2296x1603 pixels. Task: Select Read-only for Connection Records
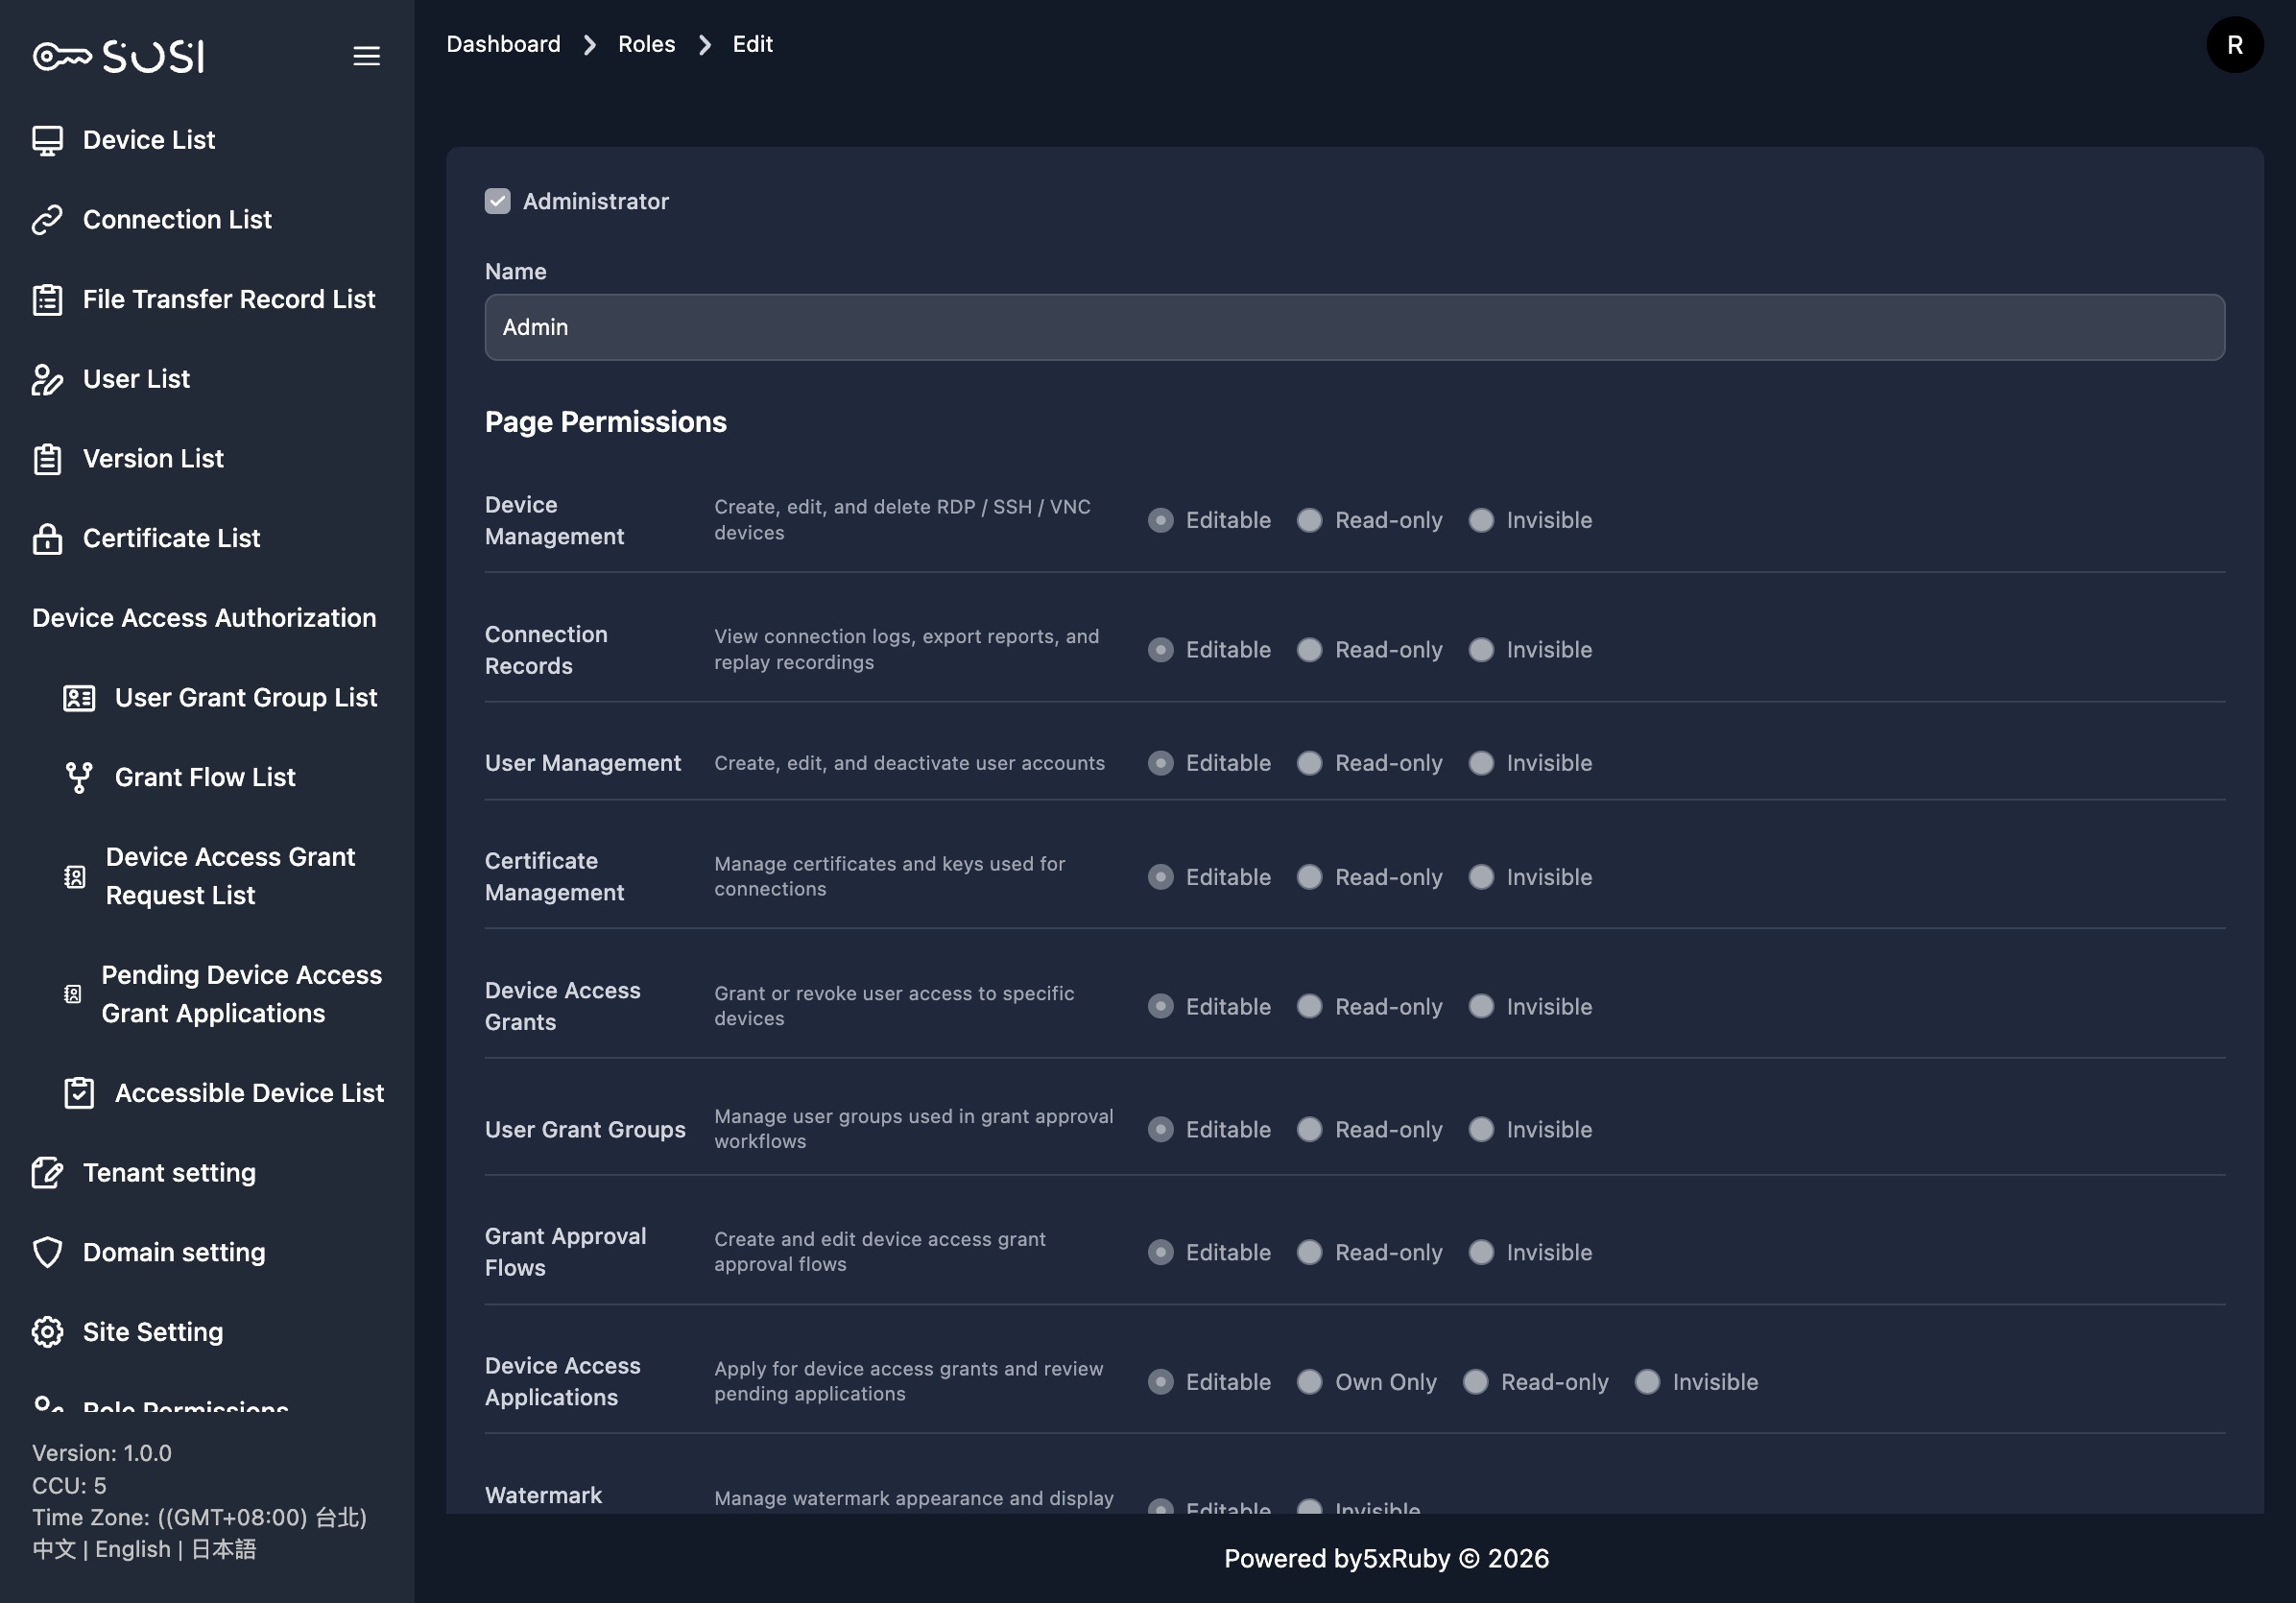pyautogui.click(x=1309, y=650)
